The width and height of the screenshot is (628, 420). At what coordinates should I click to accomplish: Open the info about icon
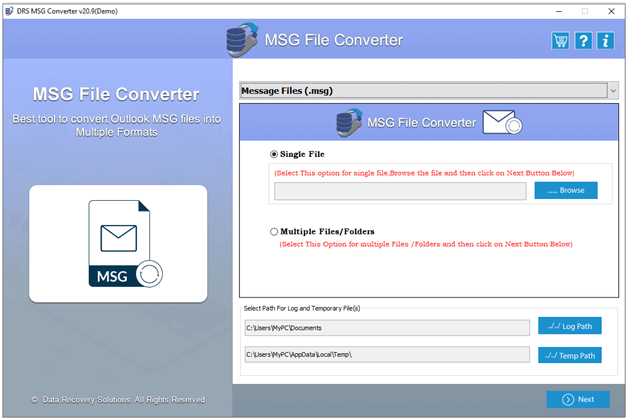606,40
